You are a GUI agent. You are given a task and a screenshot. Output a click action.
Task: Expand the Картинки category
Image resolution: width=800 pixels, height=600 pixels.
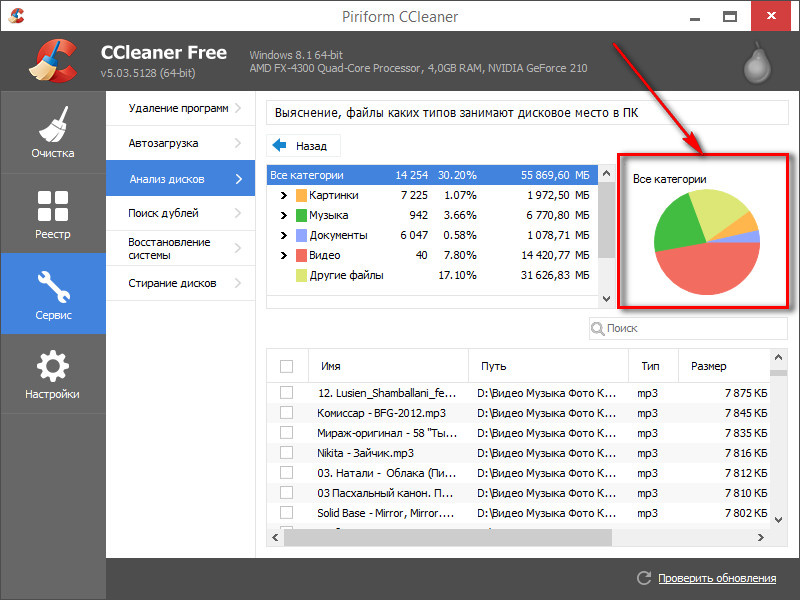click(x=284, y=195)
